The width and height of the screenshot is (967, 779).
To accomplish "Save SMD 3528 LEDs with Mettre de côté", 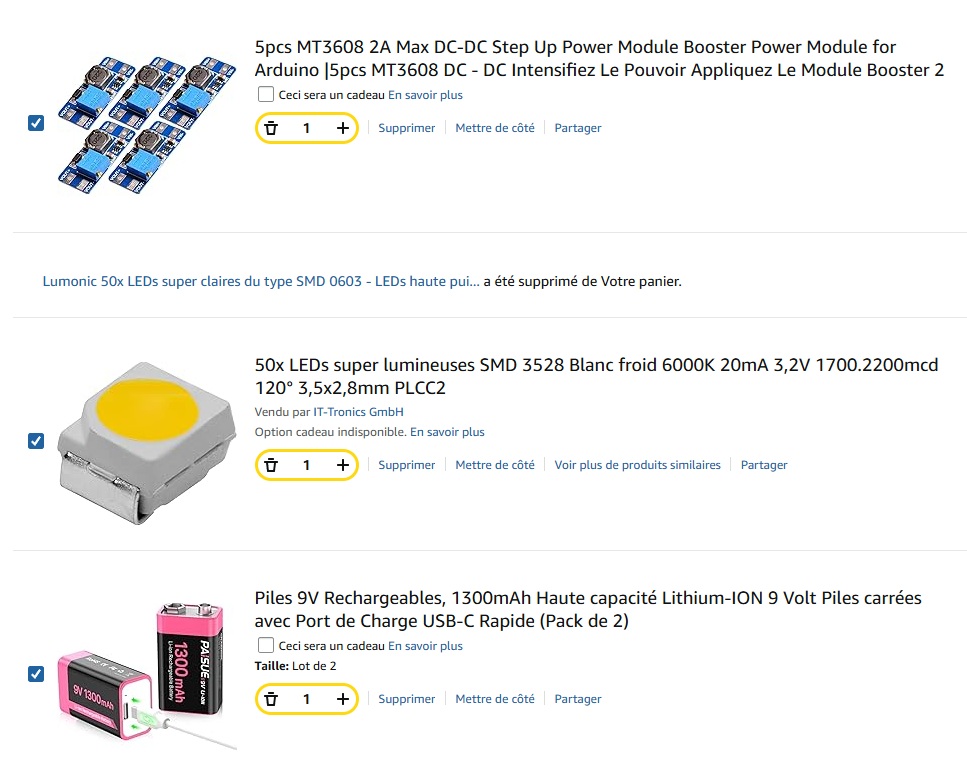I will pos(495,465).
